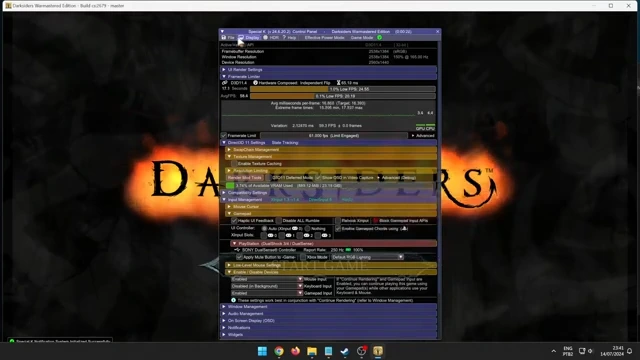
Task: Toggle Show OSD in Video Capture
Action: coord(318,178)
